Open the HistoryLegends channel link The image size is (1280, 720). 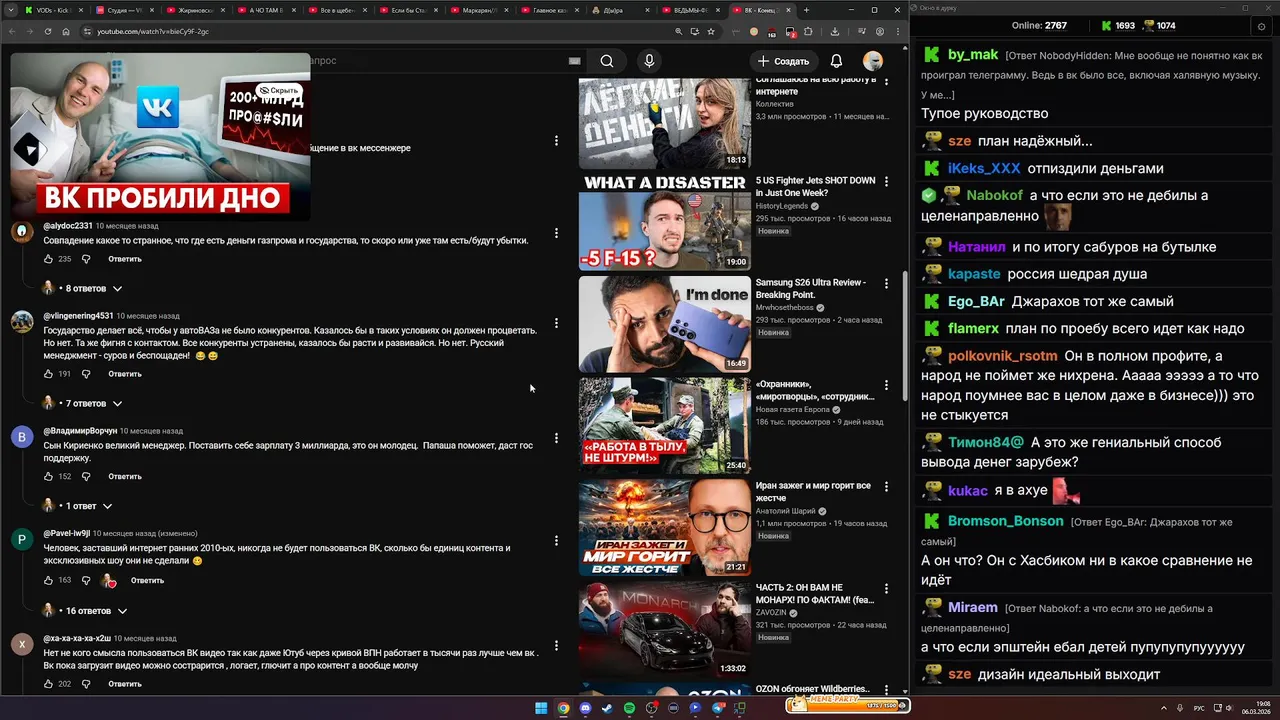tap(782, 206)
